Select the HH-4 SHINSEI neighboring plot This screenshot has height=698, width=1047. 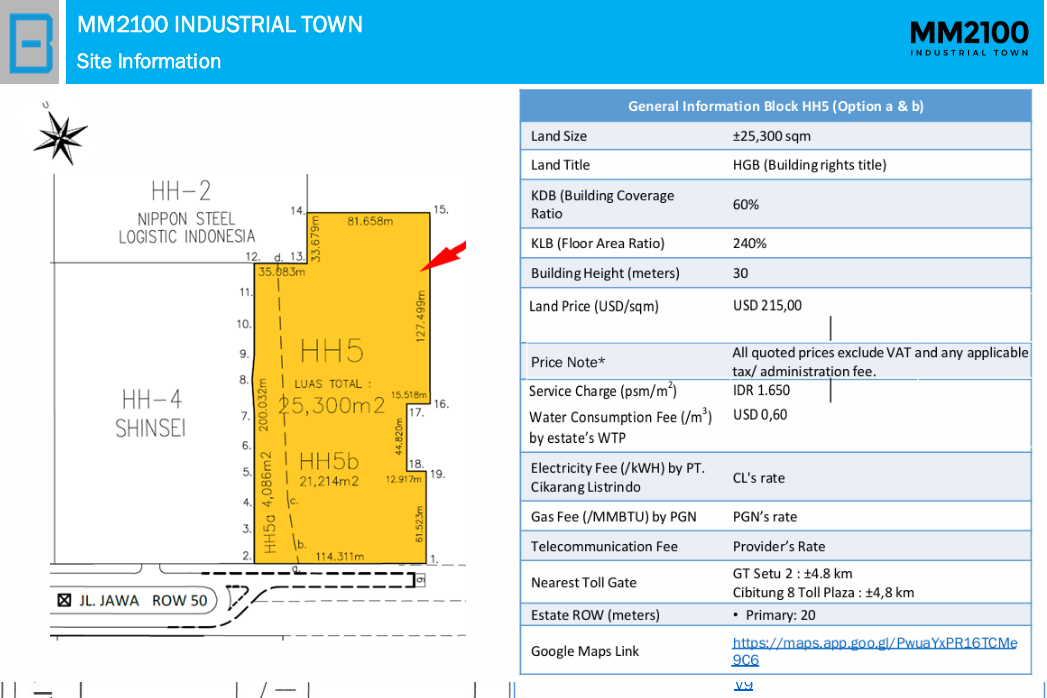click(x=151, y=413)
